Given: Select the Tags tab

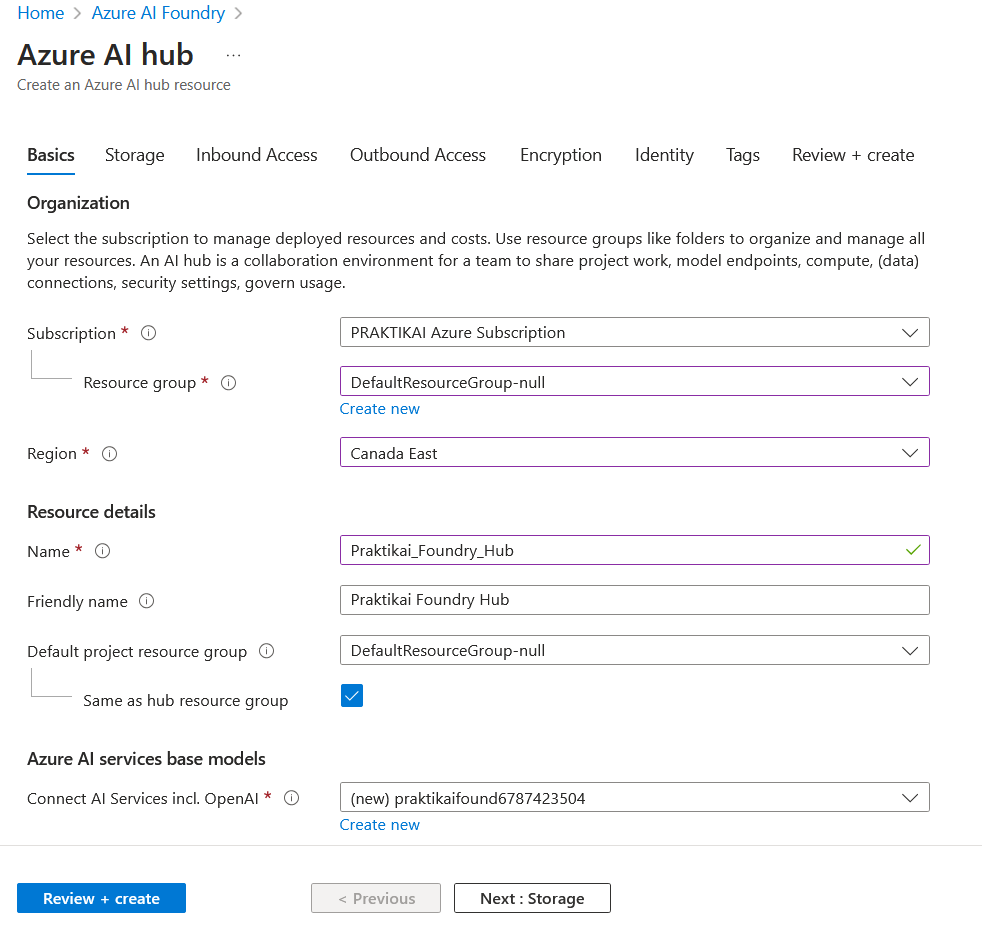Looking at the screenshot, I should pyautogui.click(x=742, y=155).
